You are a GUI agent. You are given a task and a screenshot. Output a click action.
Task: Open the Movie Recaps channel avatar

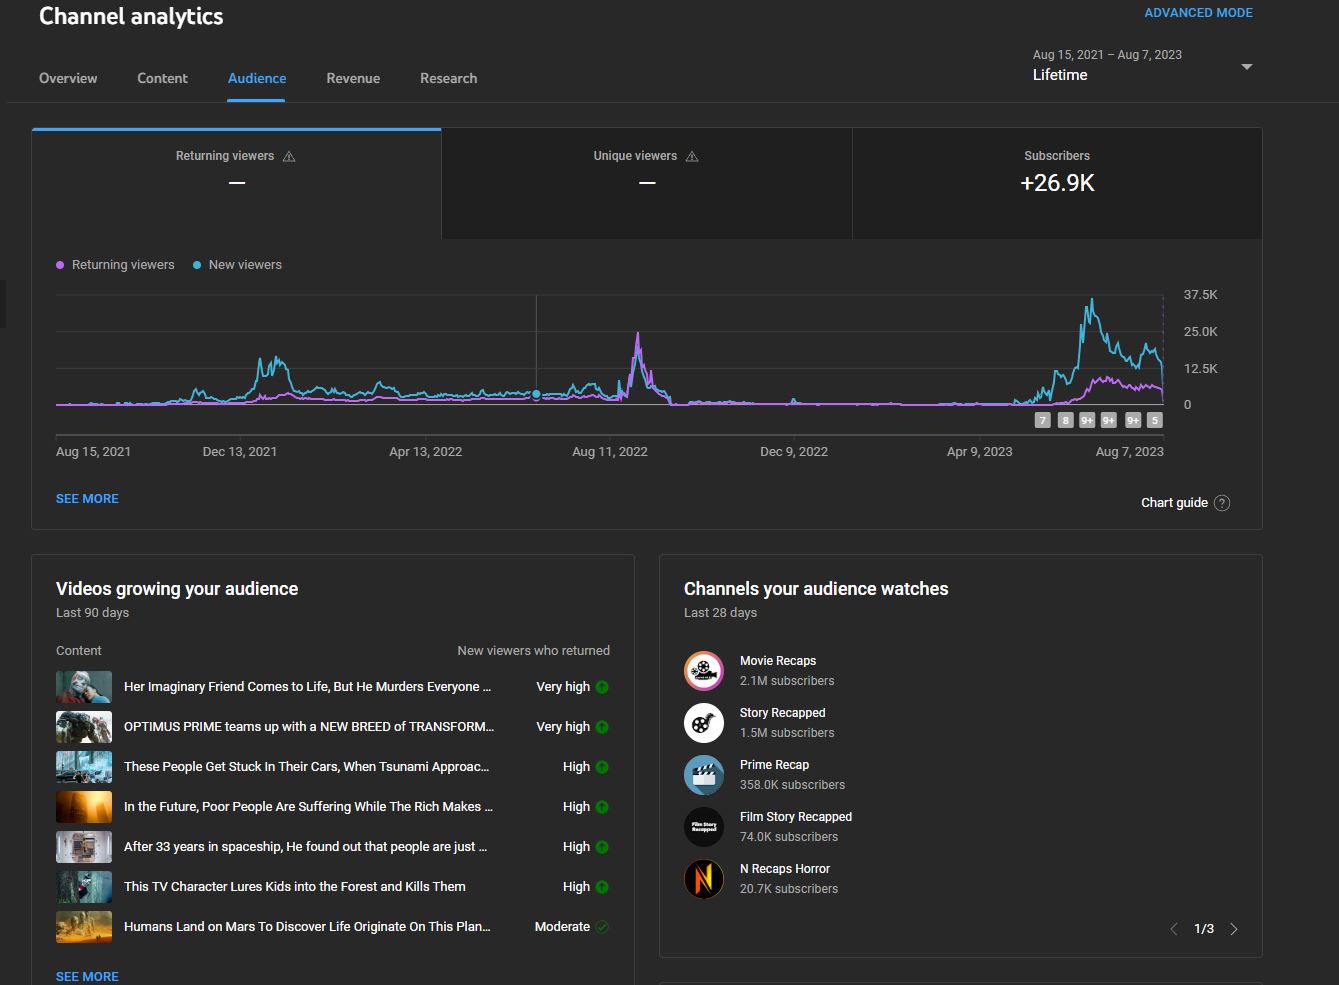click(x=704, y=670)
